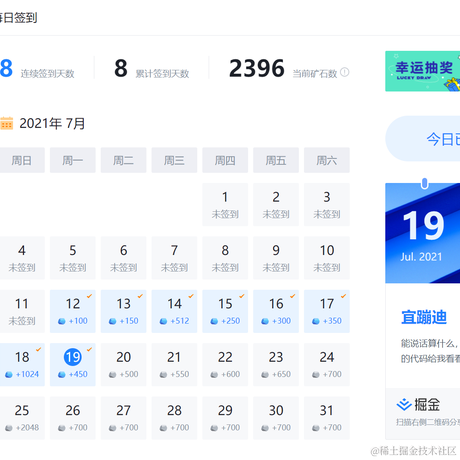
Task: Click the 宜蹦迪 fortune heading
Action: 424,317
